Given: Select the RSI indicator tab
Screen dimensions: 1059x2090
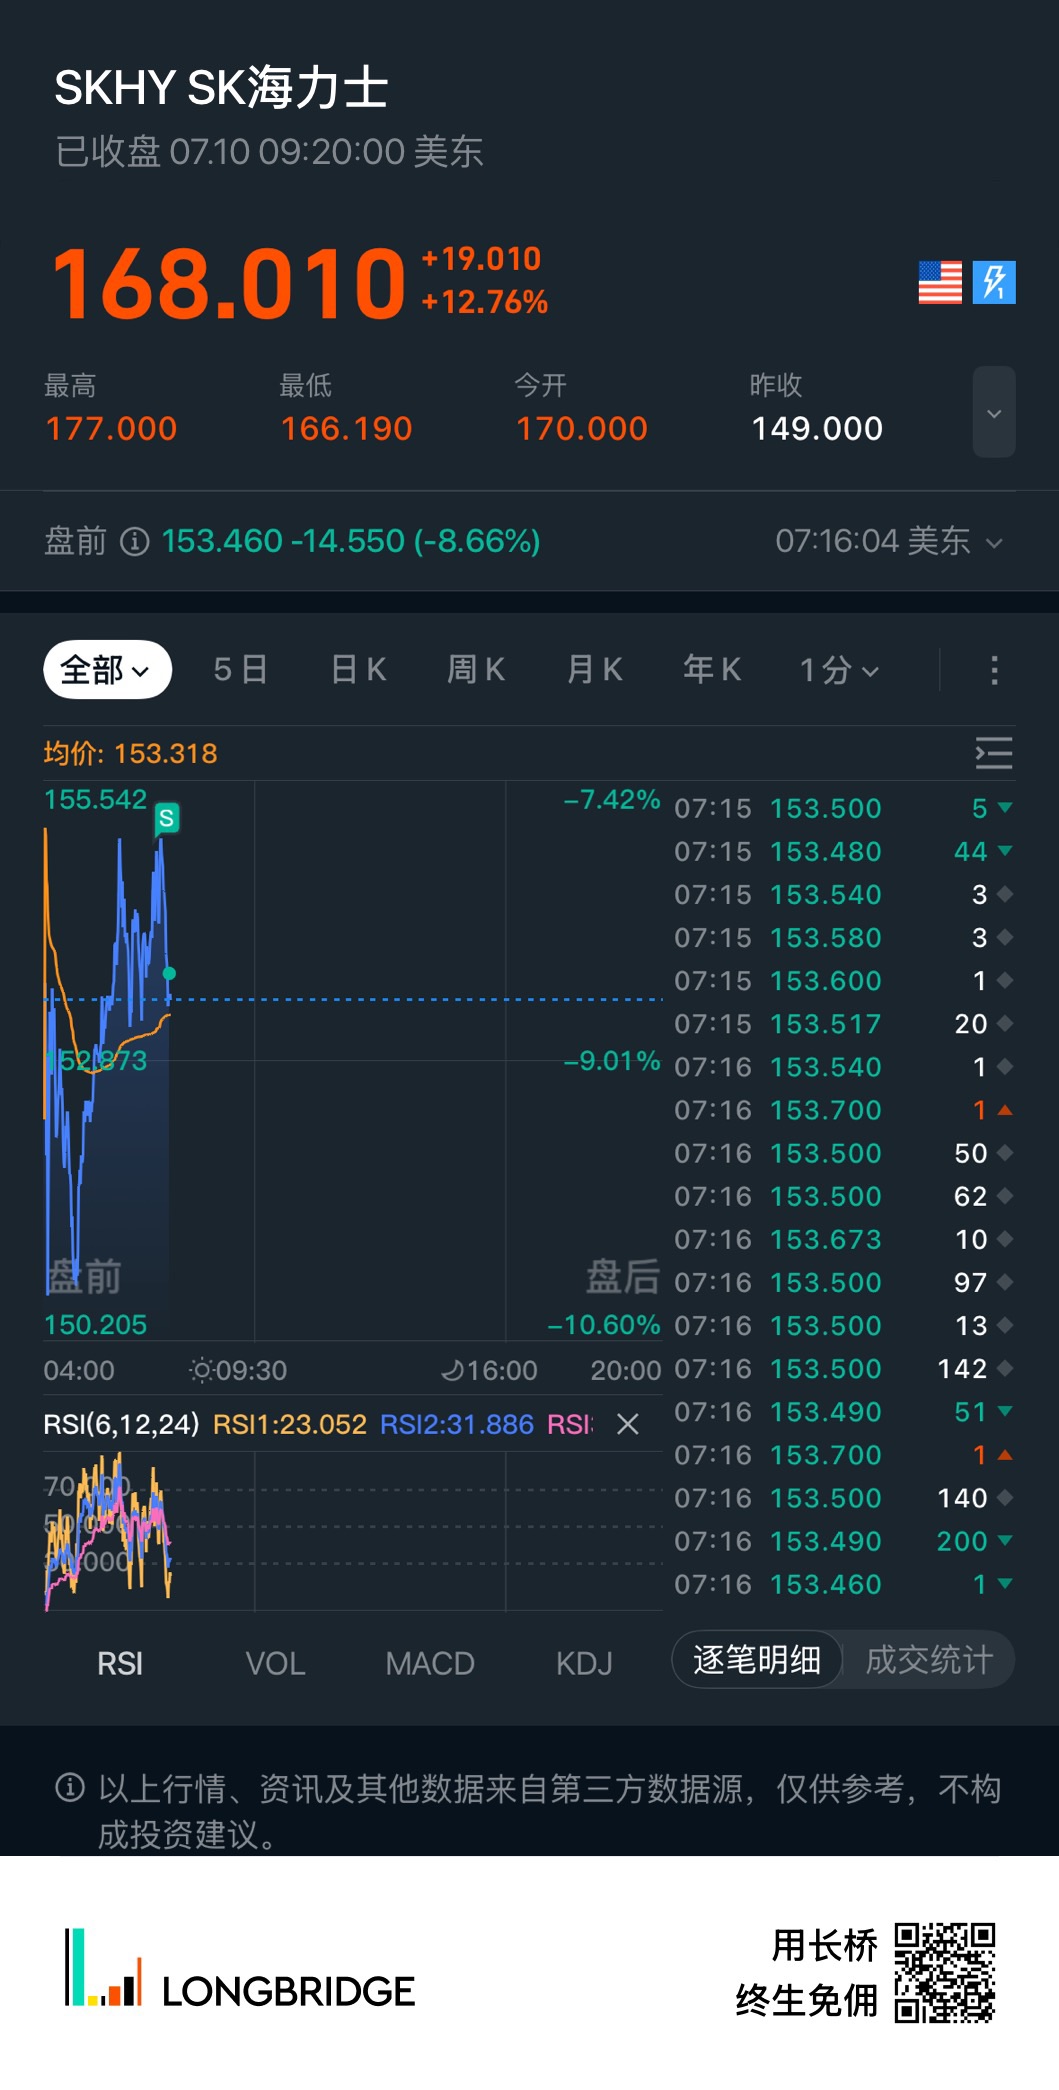Looking at the screenshot, I should click(120, 1663).
